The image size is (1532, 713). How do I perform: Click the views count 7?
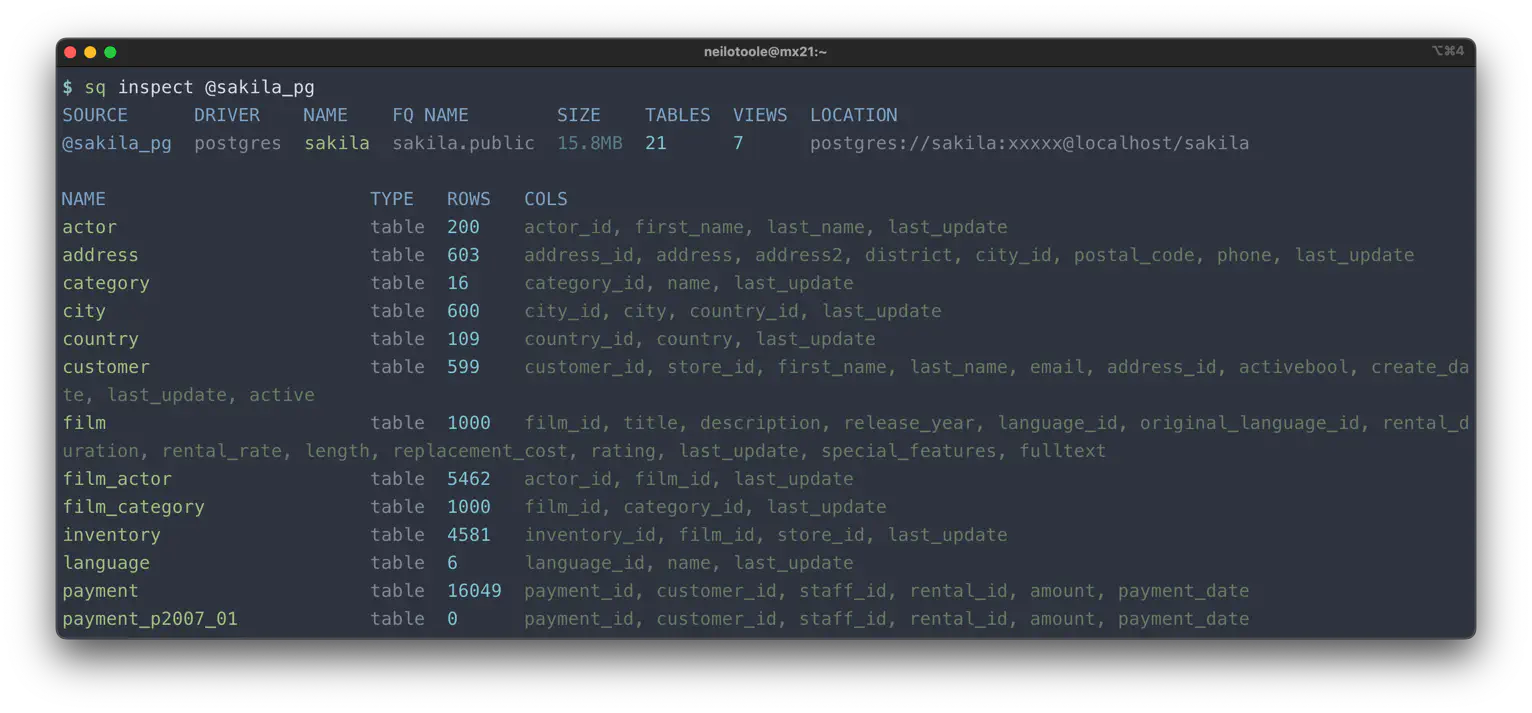(738, 143)
